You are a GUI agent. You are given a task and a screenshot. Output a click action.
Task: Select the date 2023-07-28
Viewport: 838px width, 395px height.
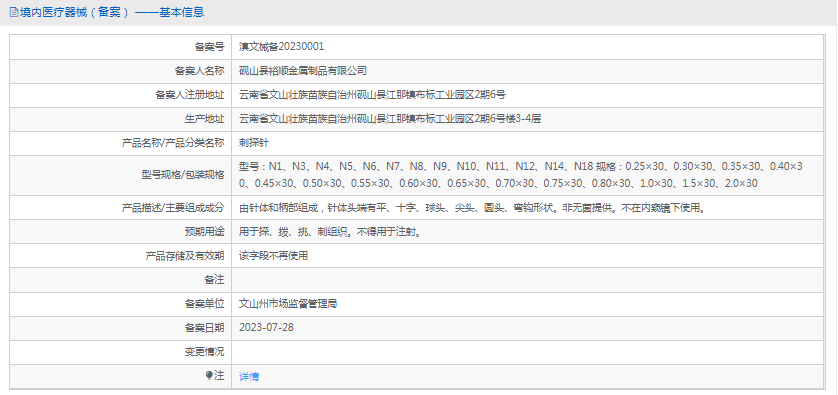point(266,328)
